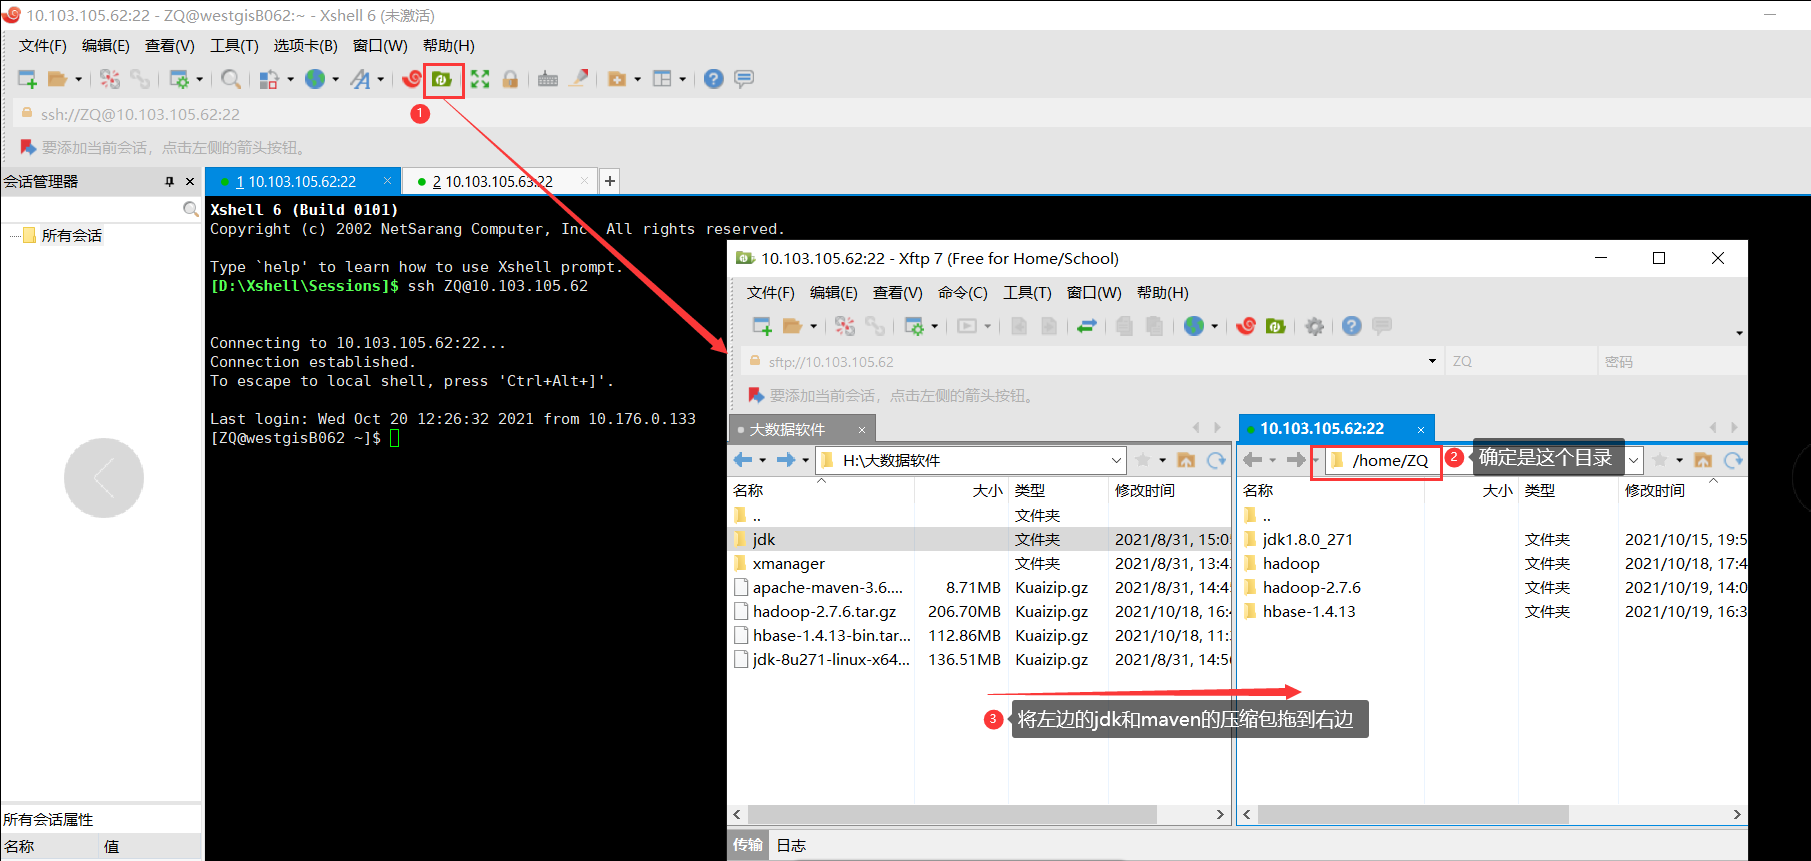Click the Disconnect icon in Xshell toolbar
Screen dimensions: 1811x861
[x=110, y=79]
